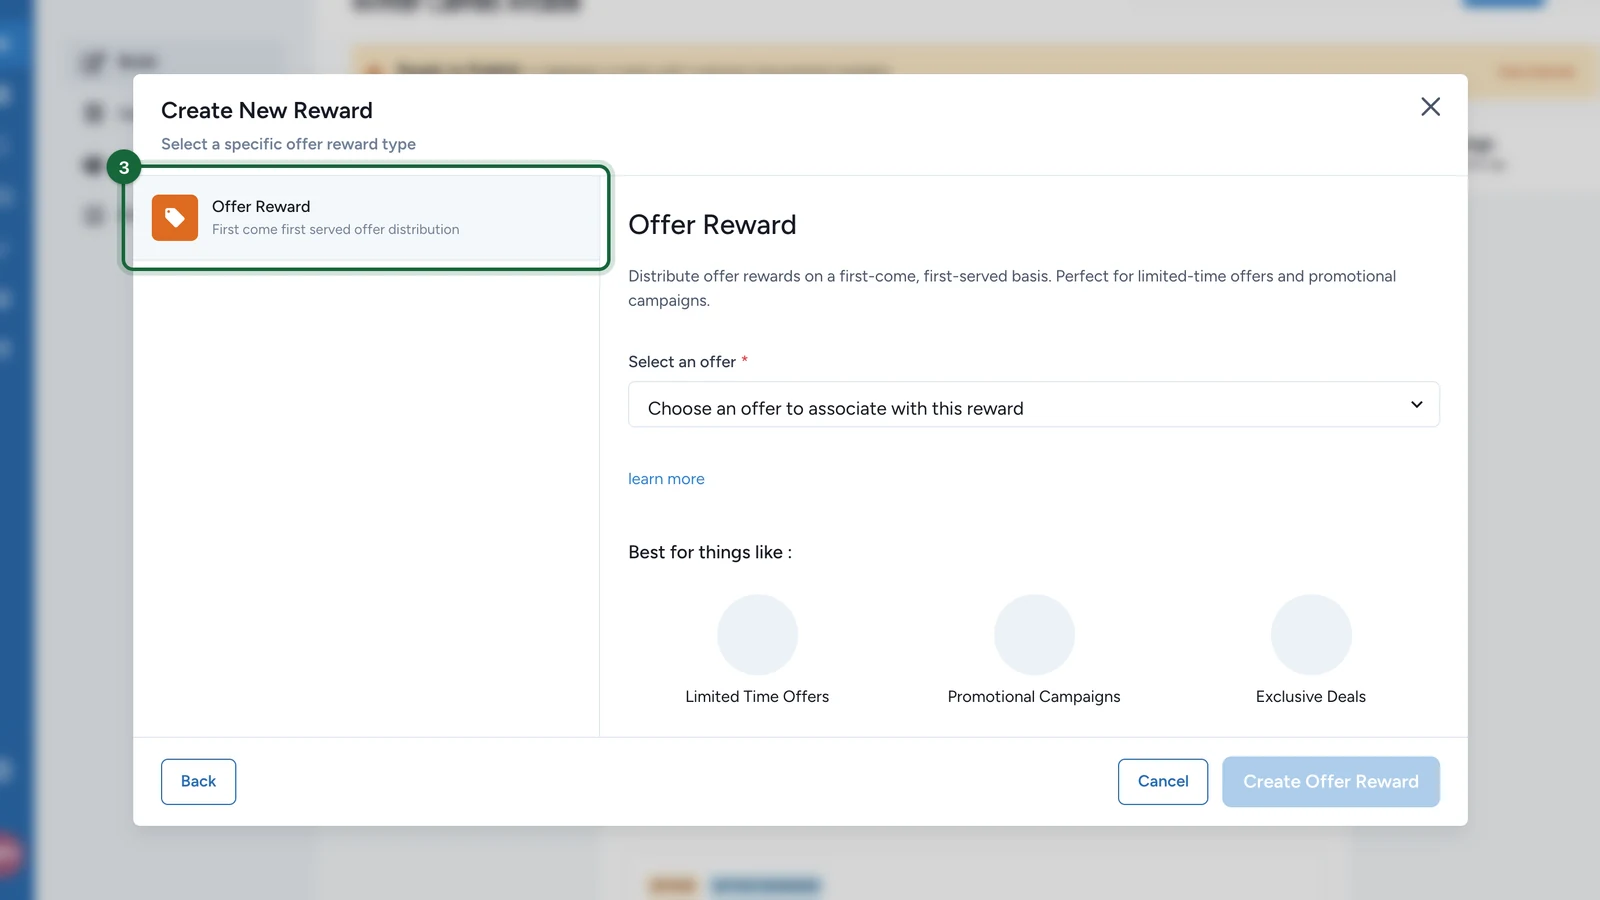Viewport: 1600px width, 900px height.
Task: Click the Create Offer Reward button
Action: [1330, 781]
